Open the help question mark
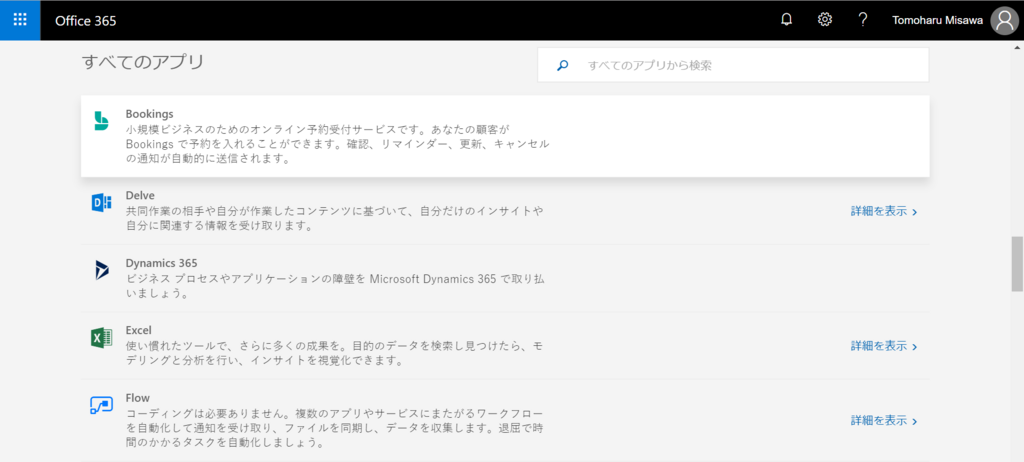Viewport: 1024px width, 462px height. (x=863, y=20)
